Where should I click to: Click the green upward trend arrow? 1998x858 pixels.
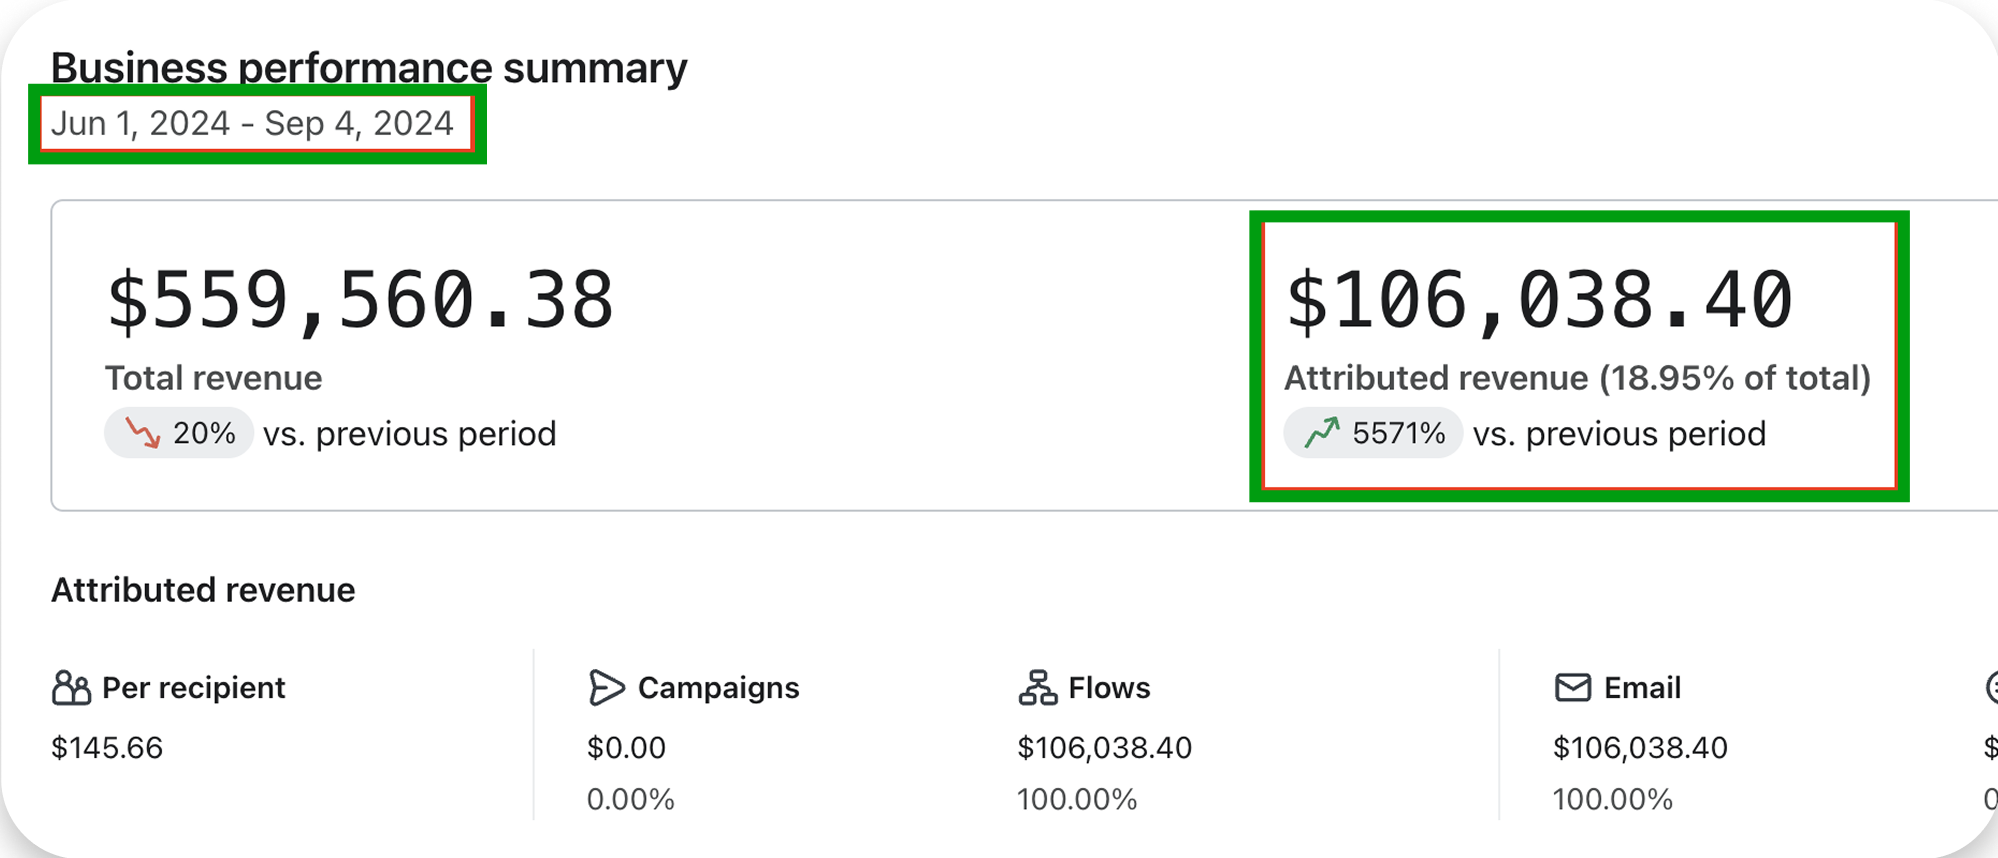click(1321, 433)
